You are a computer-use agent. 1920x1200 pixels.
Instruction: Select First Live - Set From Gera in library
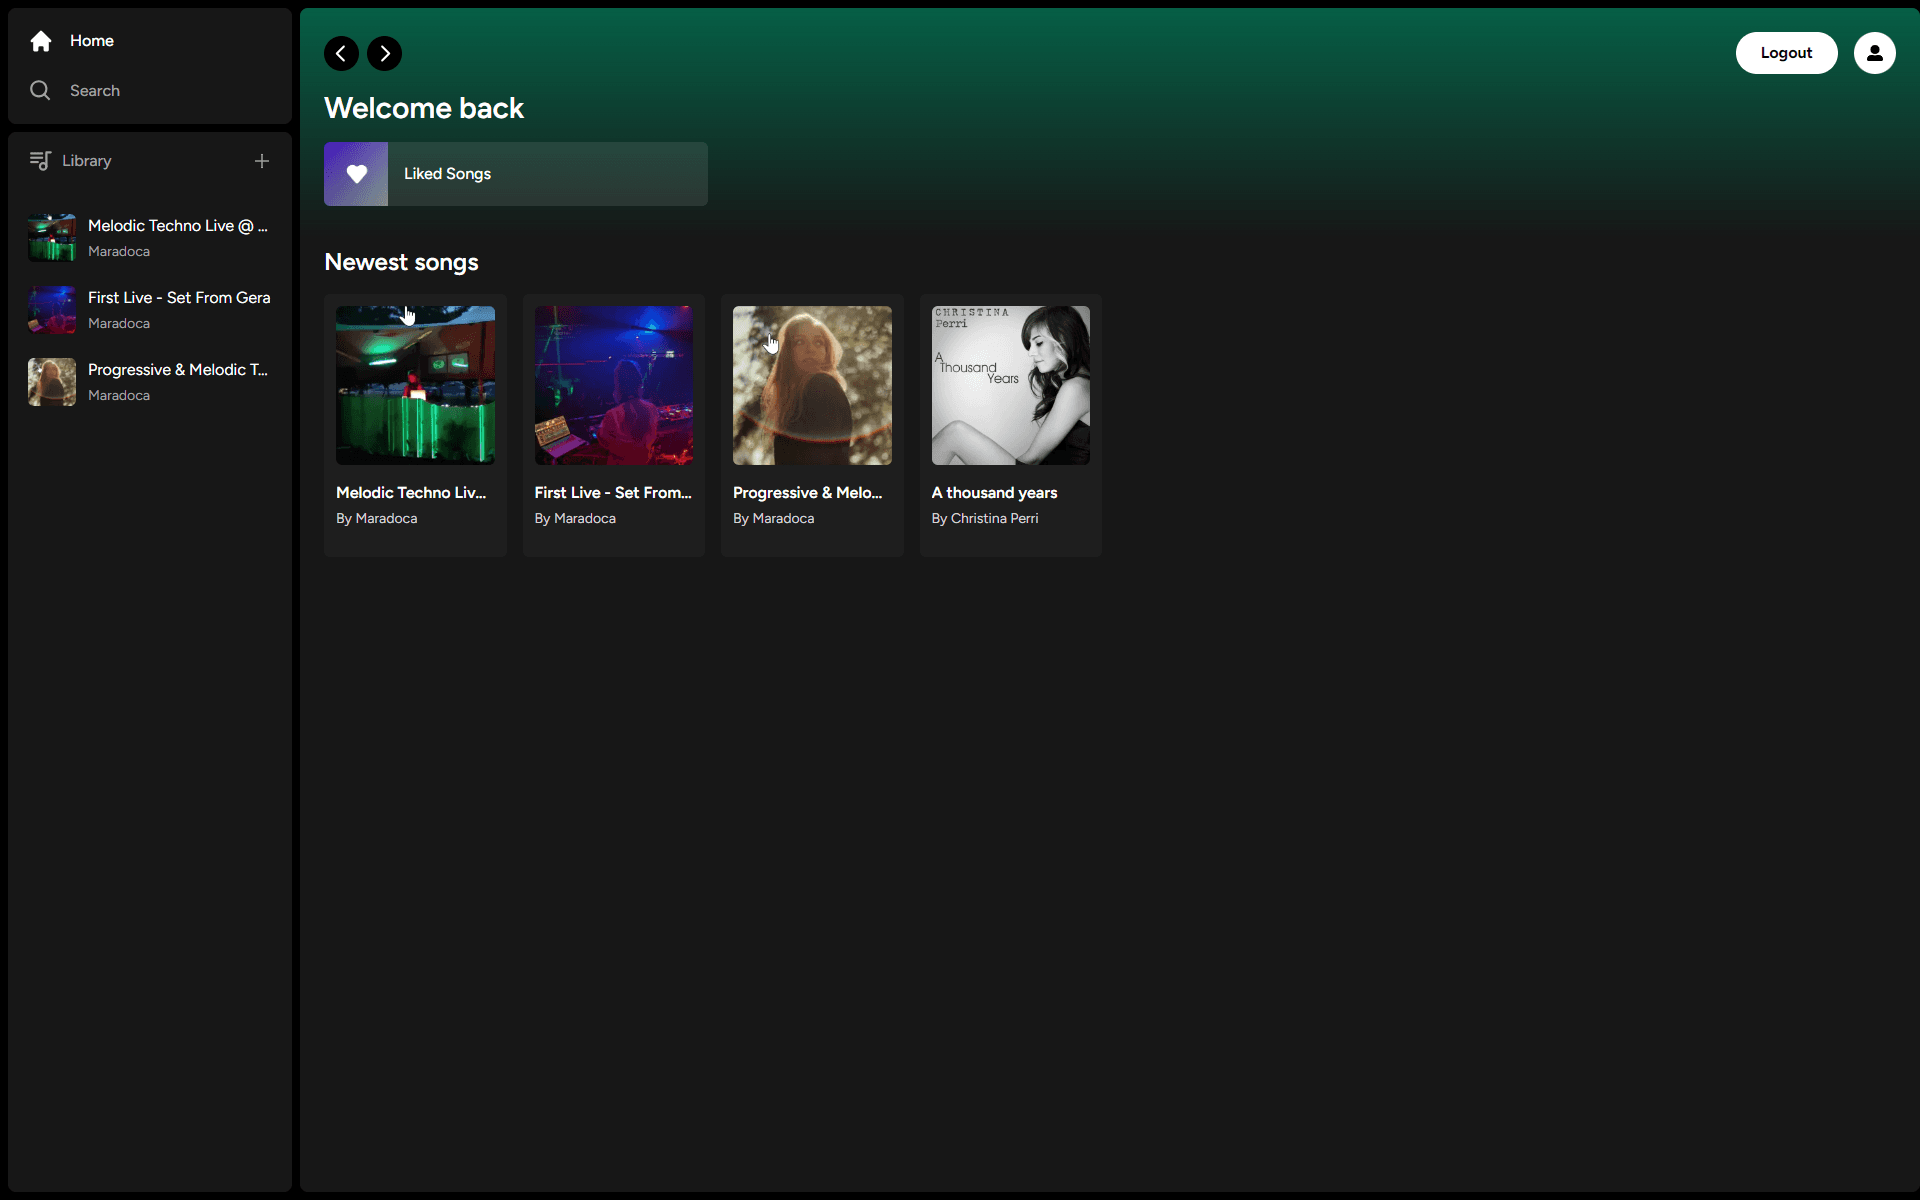[x=150, y=310]
